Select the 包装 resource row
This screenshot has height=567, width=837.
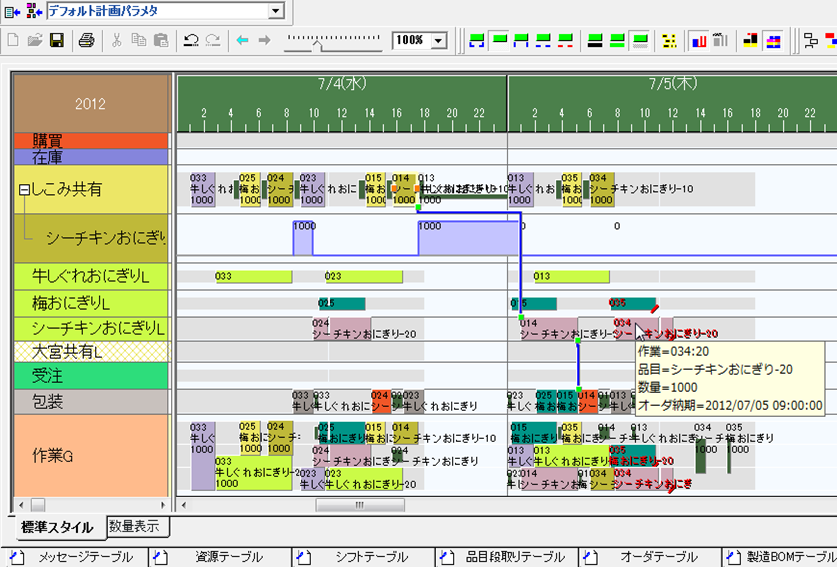click(x=91, y=402)
